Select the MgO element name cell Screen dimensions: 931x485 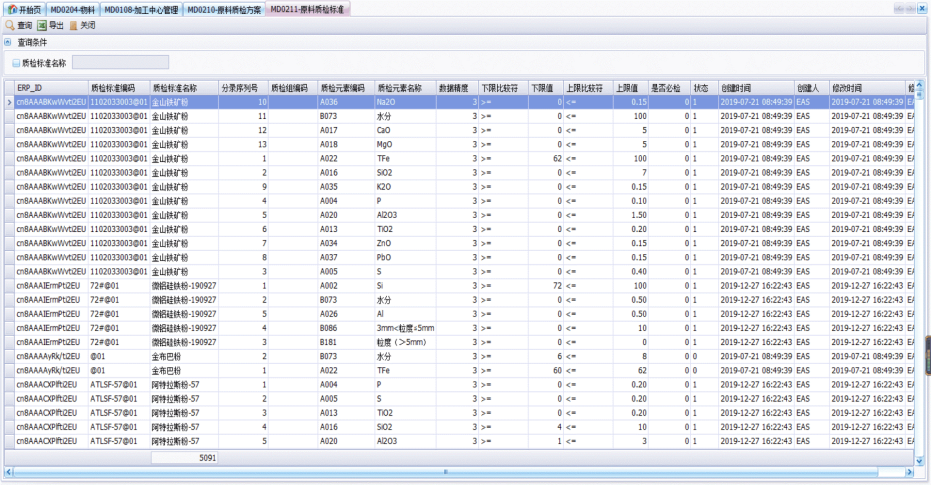coord(406,144)
